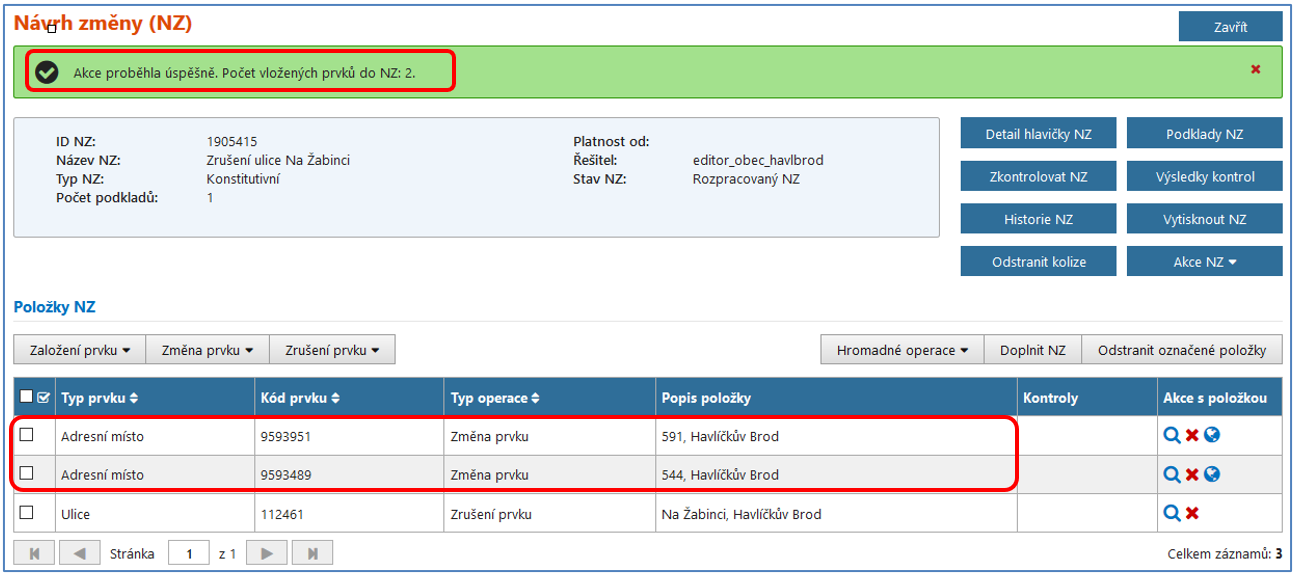Go to next page in pagination
Image resolution: width=1296 pixels, height=578 pixels.
(x=266, y=553)
